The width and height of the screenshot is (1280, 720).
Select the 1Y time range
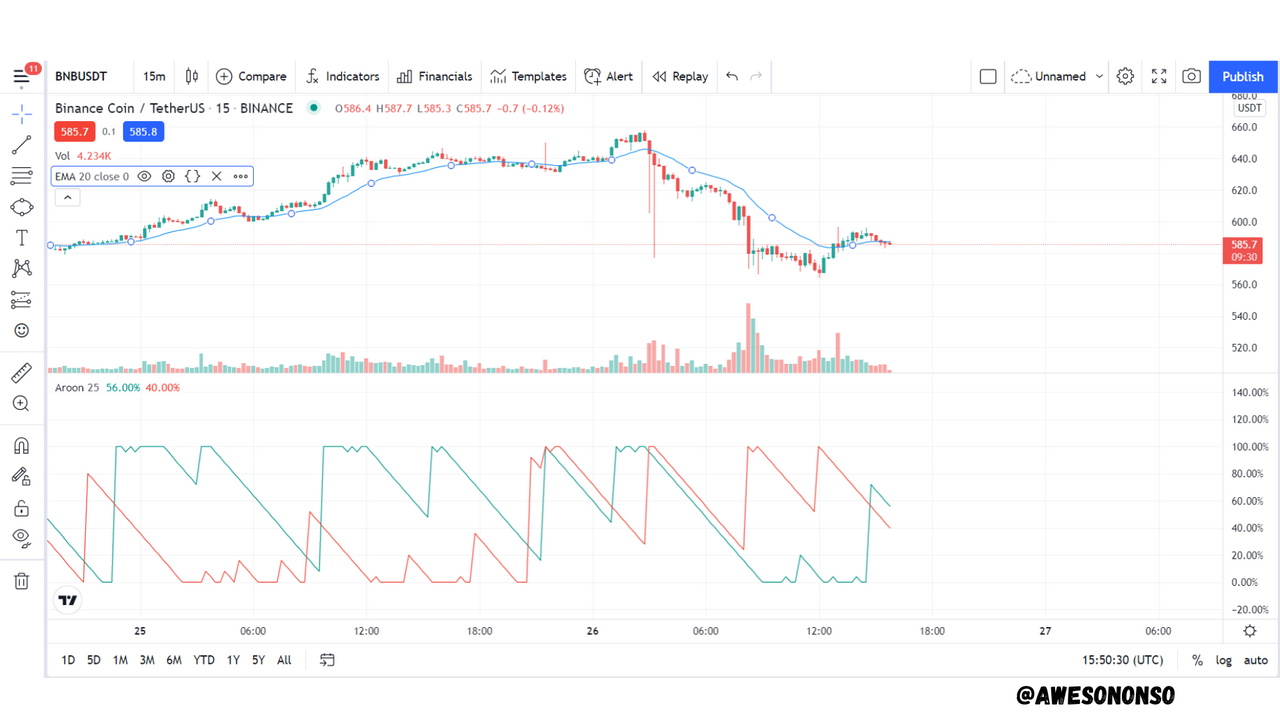point(233,660)
